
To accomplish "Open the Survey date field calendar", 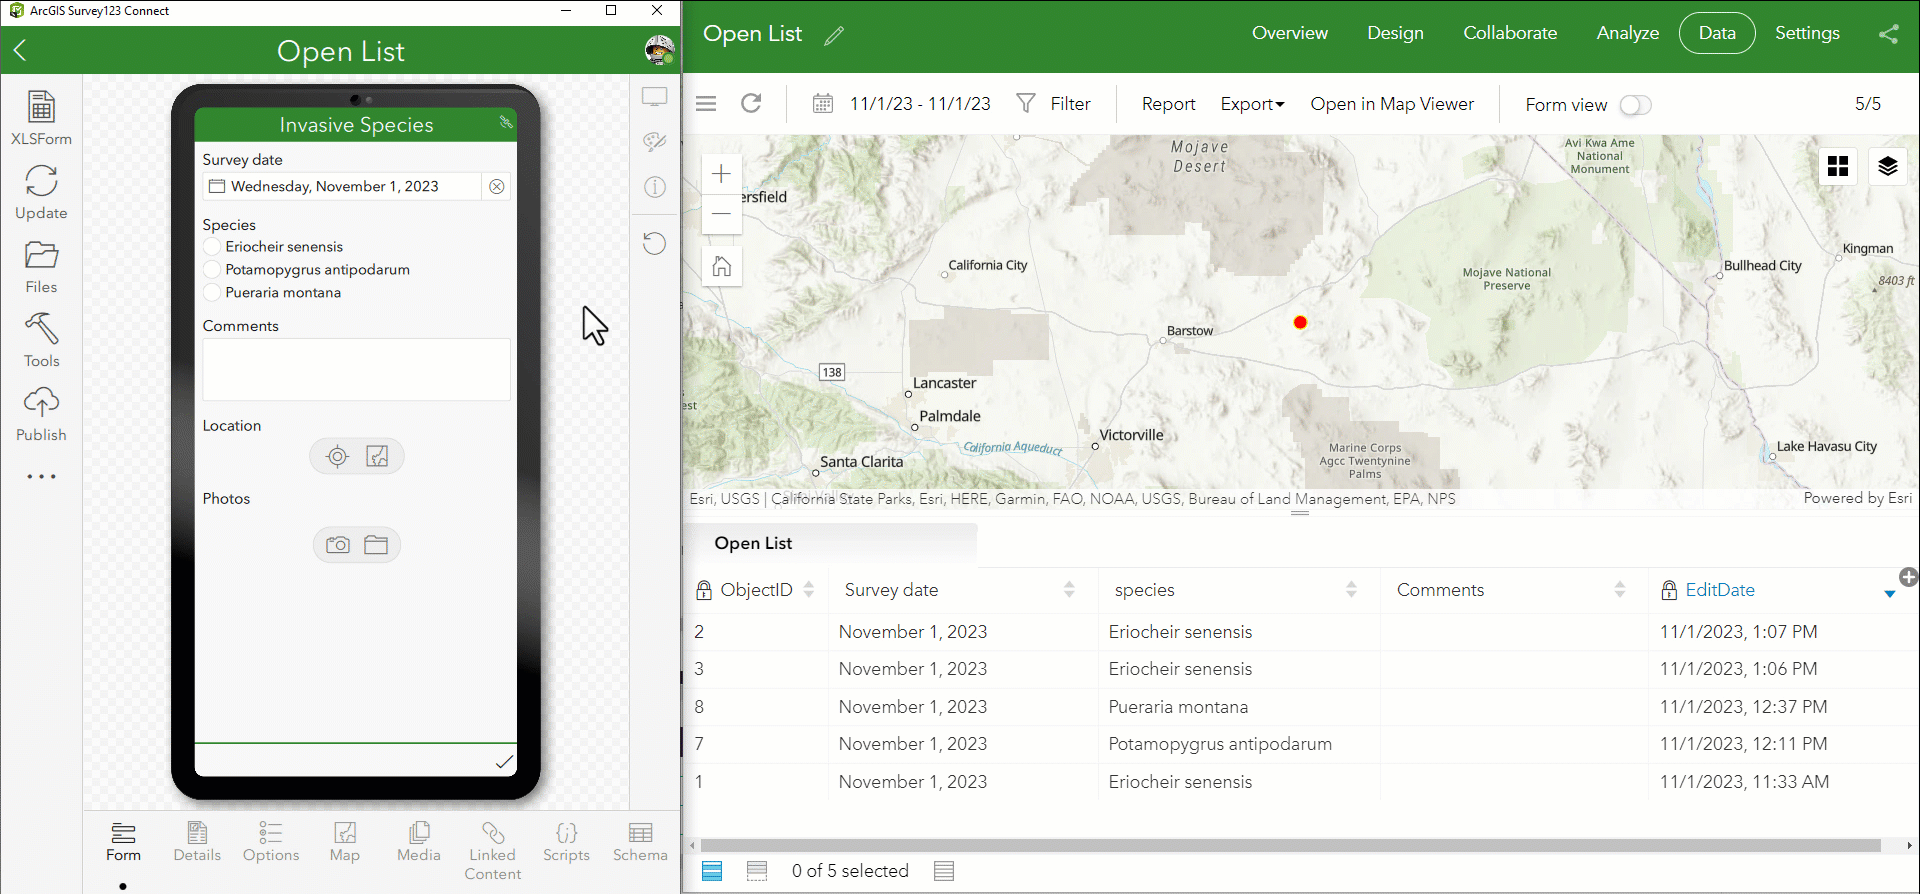I will point(216,187).
